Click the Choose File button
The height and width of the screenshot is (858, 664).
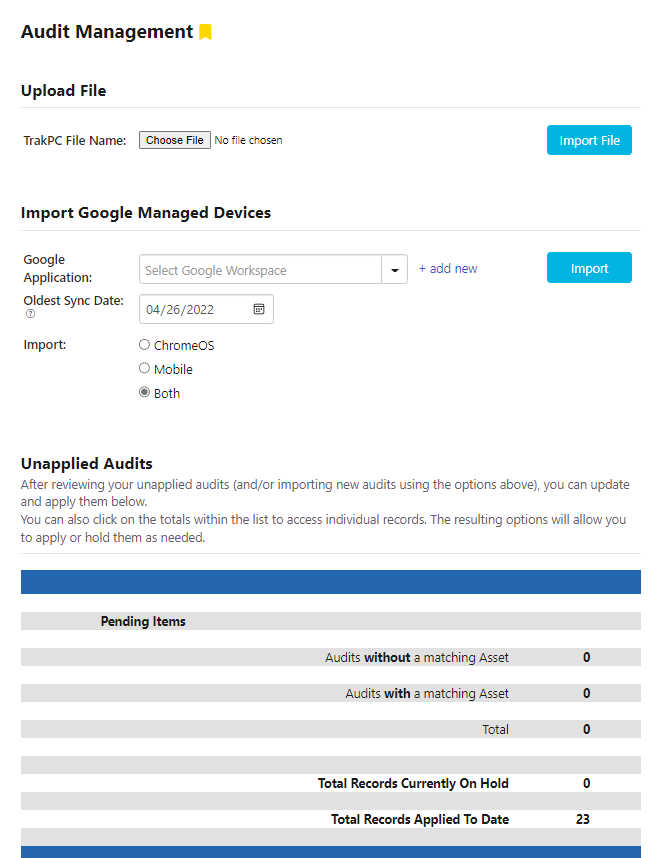tap(175, 140)
